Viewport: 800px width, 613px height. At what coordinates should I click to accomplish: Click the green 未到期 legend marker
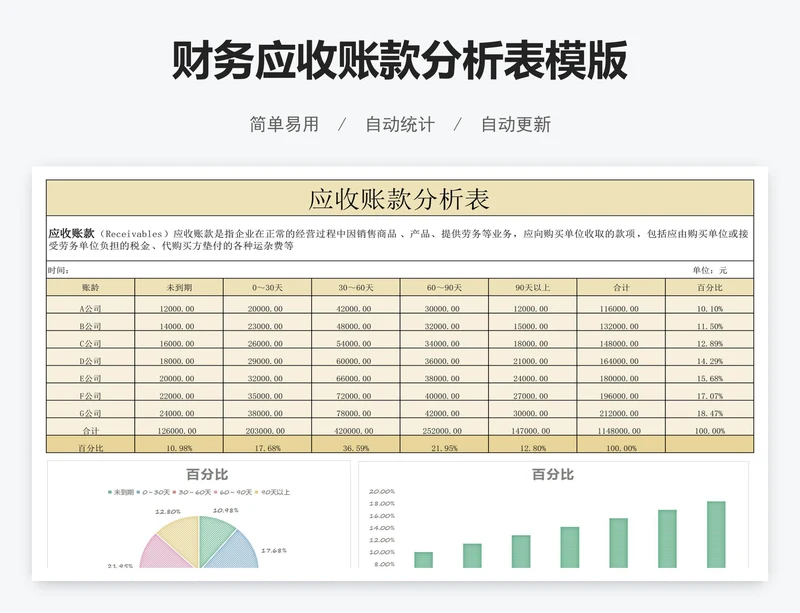(x=110, y=492)
